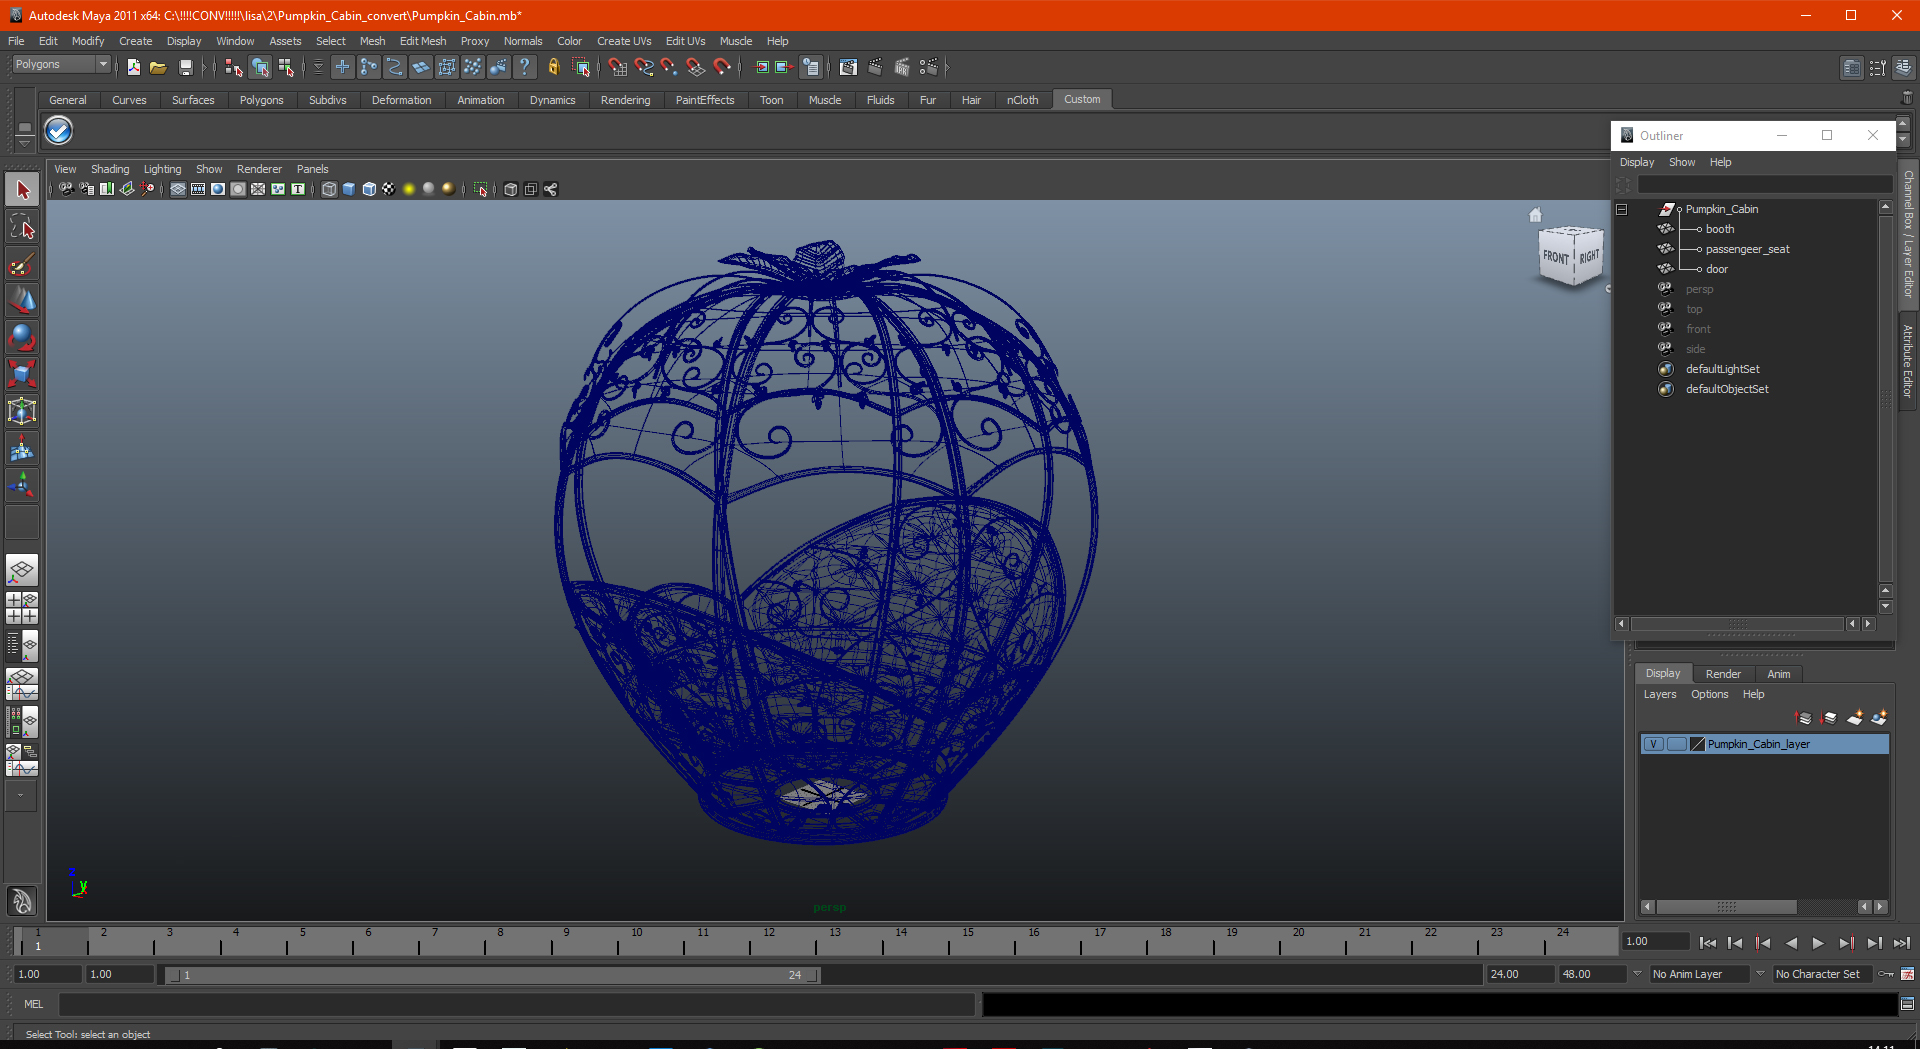This screenshot has height=1049, width=1920.
Task: Click the question mark help icon
Action: pyautogui.click(x=524, y=67)
